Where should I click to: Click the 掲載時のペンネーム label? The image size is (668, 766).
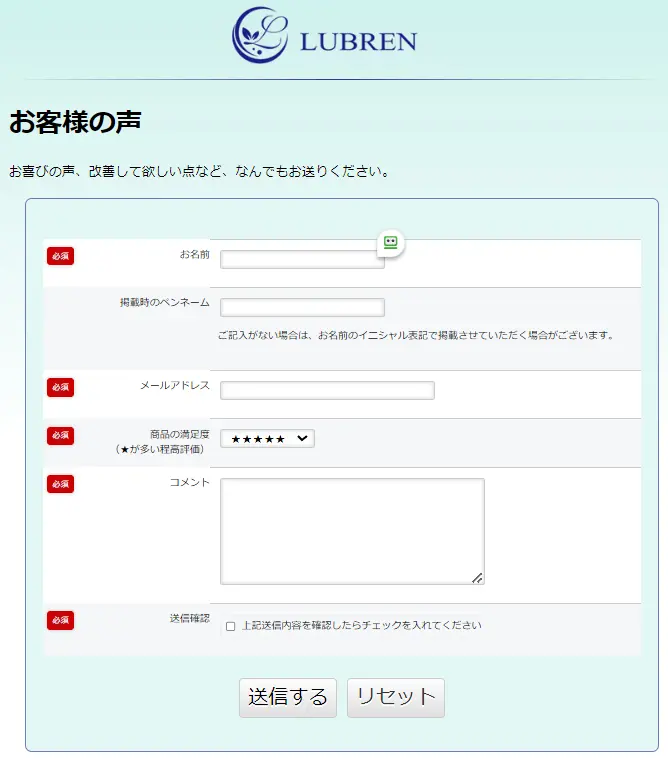point(165,302)
